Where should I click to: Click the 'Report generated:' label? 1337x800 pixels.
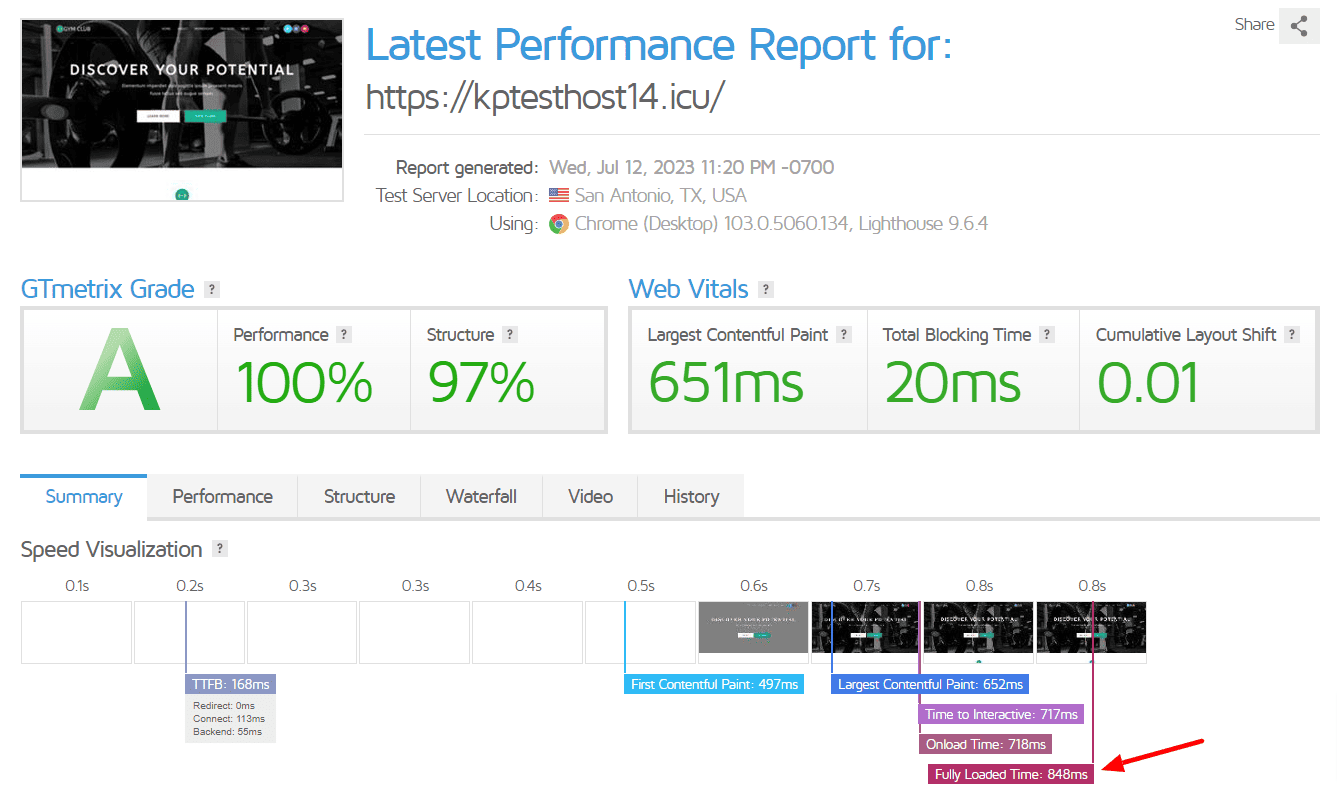[467, 168]
